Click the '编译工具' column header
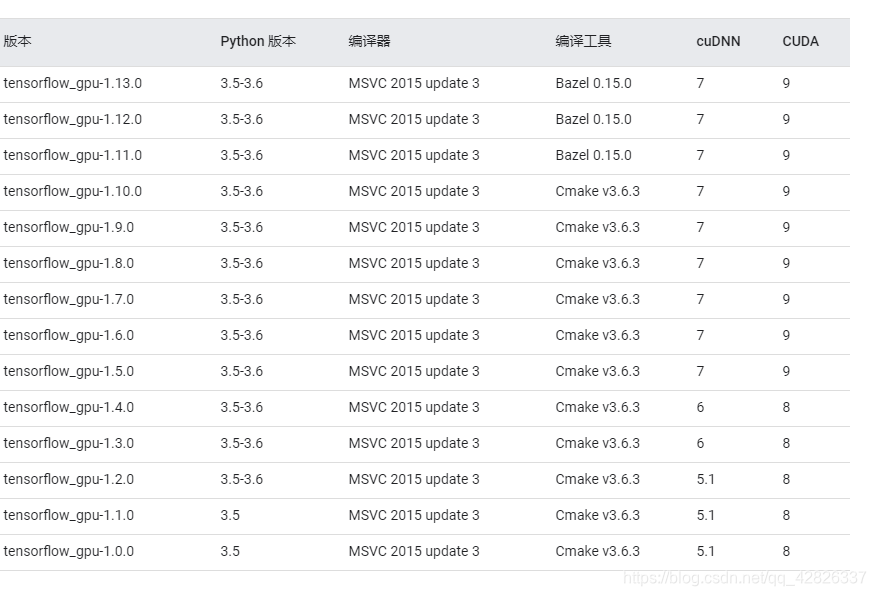The height and width of the screenshot is (596, 876). [x=583, y=41]
